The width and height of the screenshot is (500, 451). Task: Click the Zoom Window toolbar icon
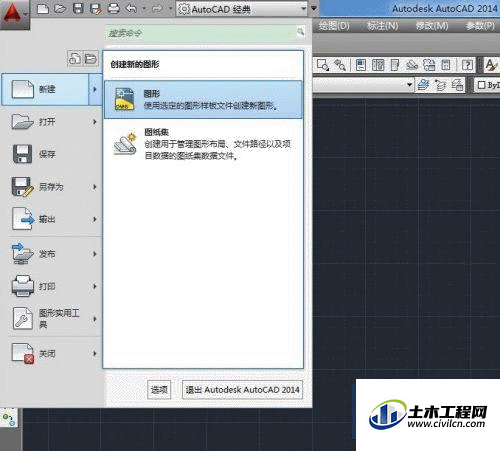coord(323,65)
